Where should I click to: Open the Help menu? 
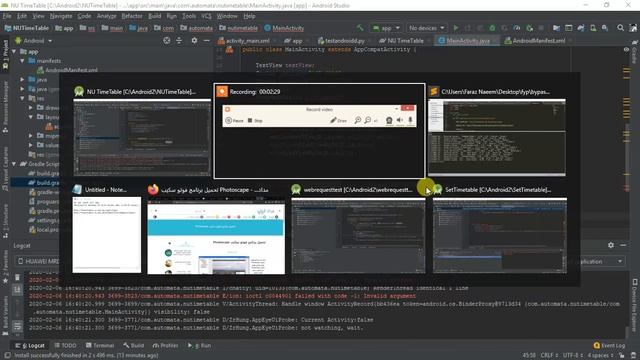click(x=249, y=16)
